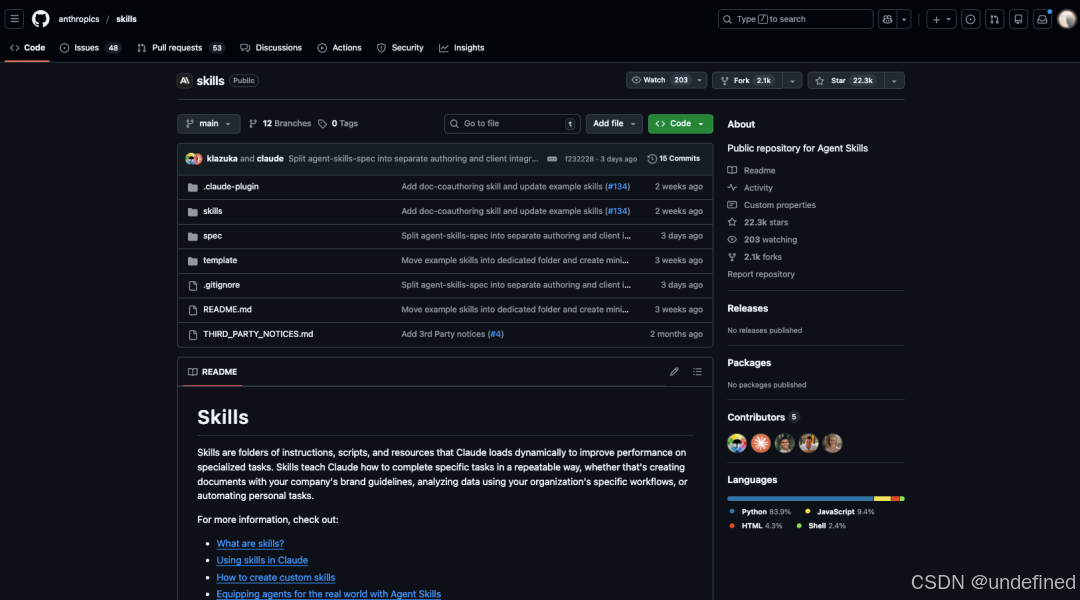Open klazuka author link
Viewport: 1080px width, 600px height.
(222, 158)
